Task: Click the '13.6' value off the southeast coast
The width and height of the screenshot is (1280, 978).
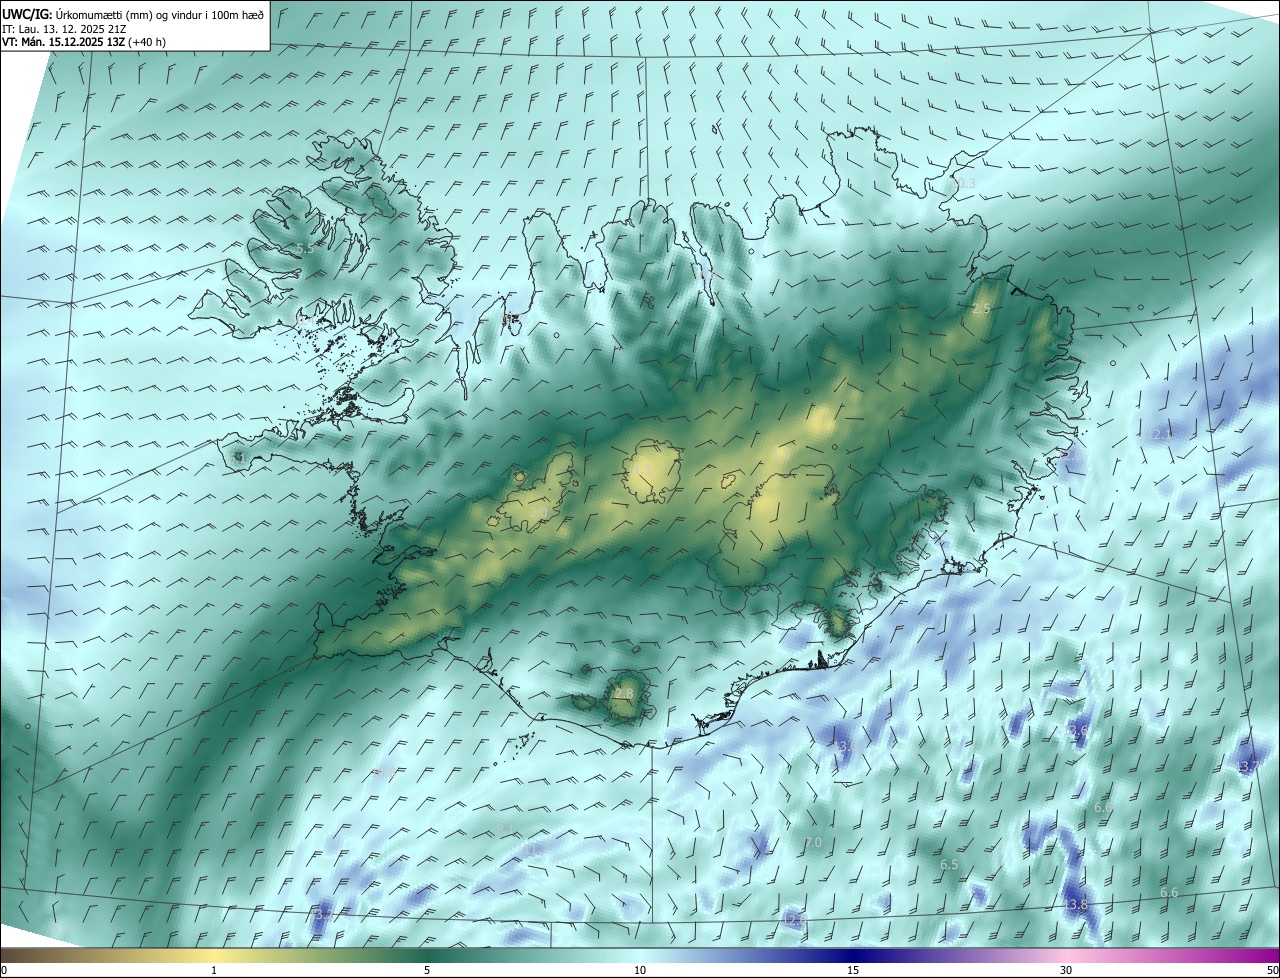Action: [1076, 732]
